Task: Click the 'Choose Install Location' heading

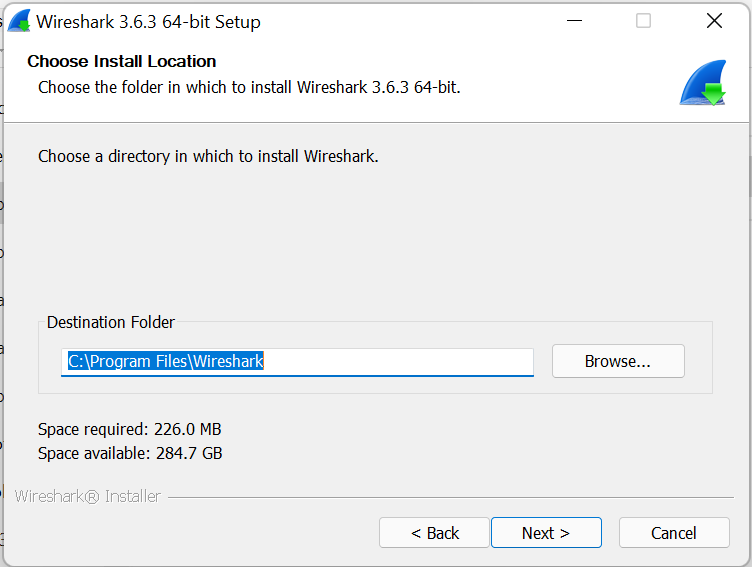Action: (x=122, y=61)
